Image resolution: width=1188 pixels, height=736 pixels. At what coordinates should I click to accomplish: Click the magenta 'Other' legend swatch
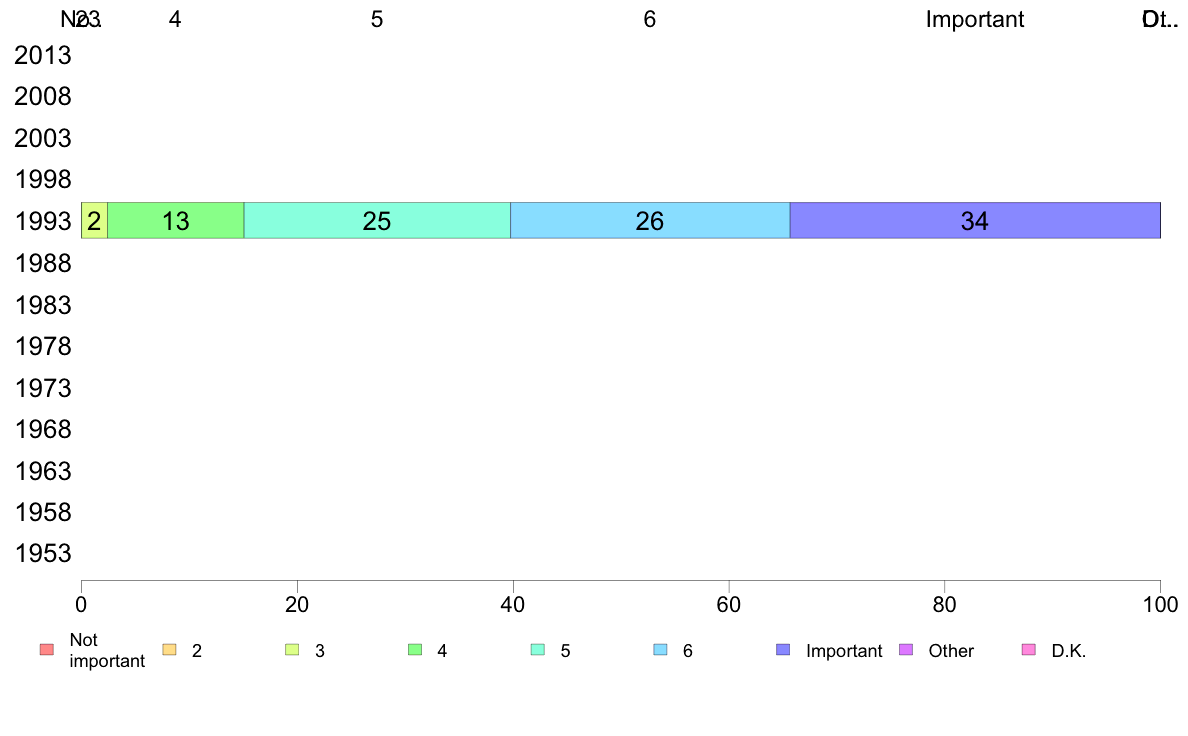(906, 650)
